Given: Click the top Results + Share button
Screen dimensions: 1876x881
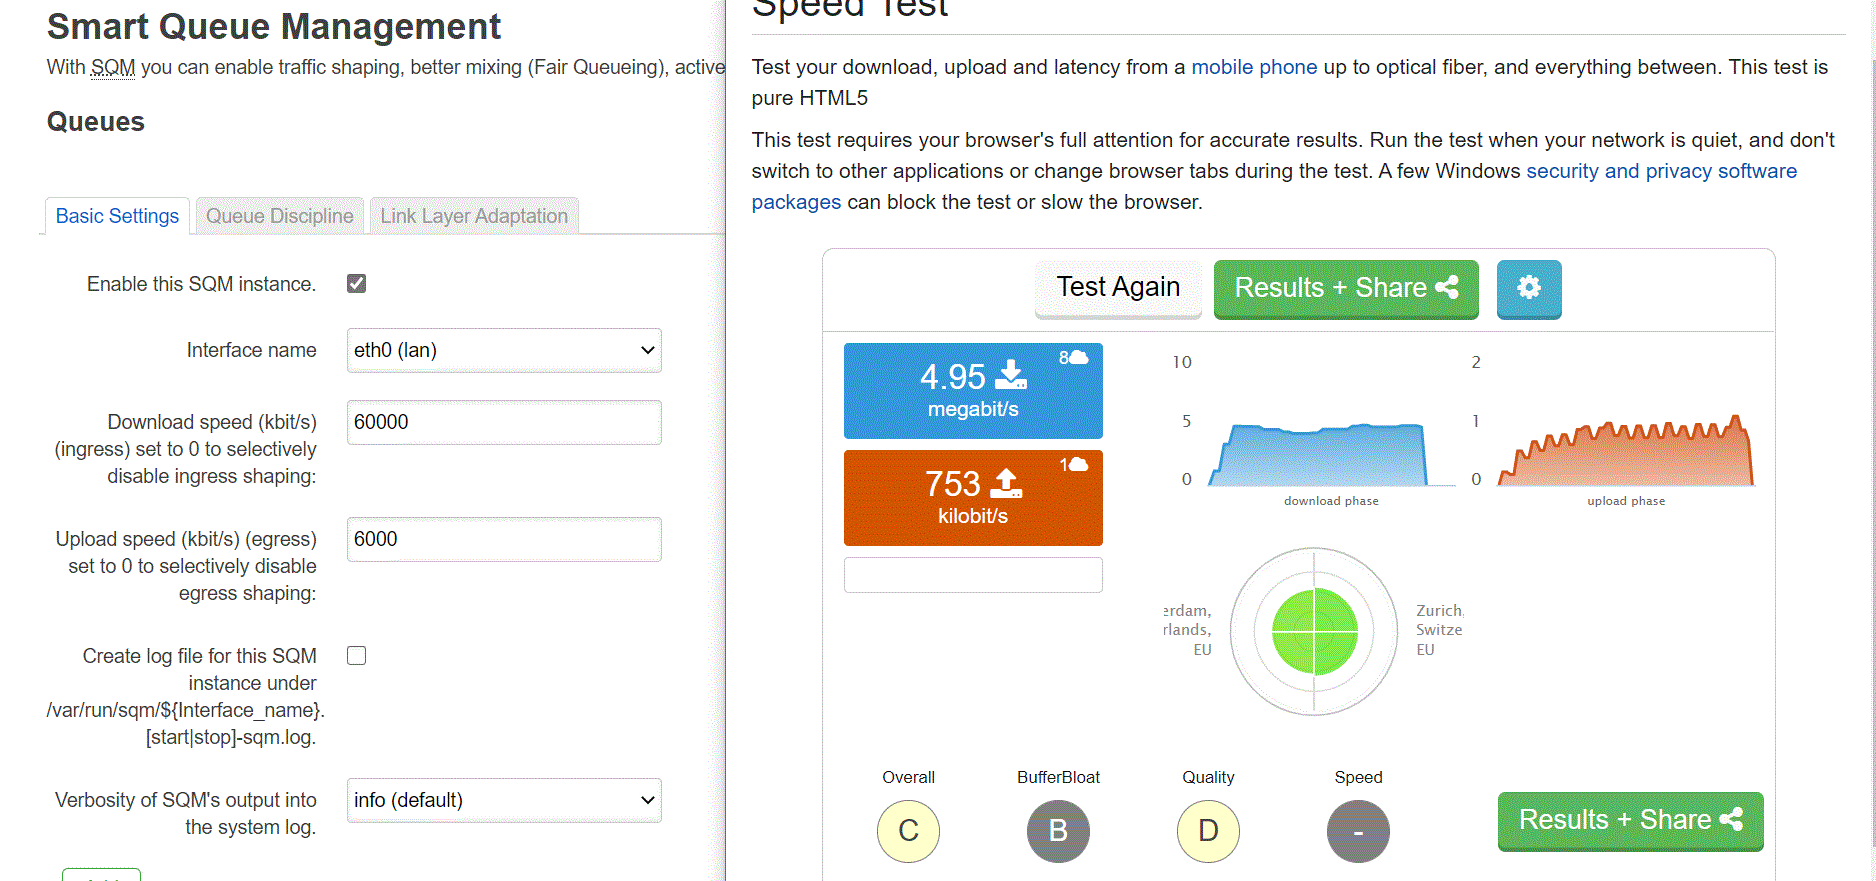Looking at the screenshot, I should [x=1345, y=288].
